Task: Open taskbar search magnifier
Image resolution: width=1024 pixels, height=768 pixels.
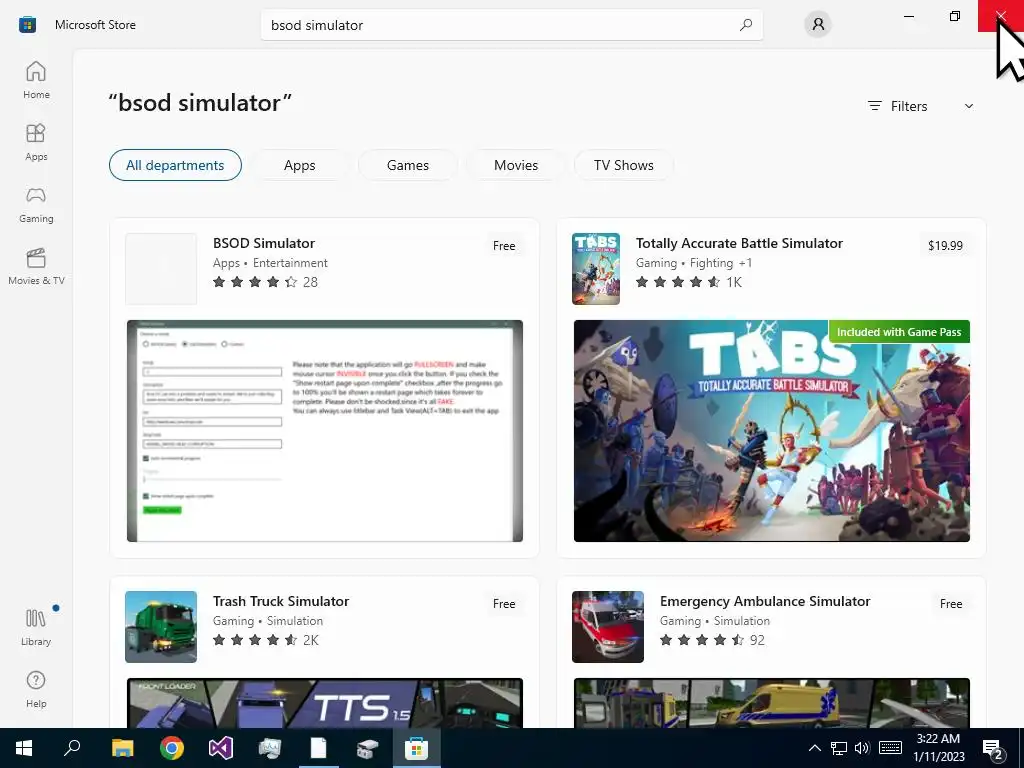Action: click(x=72, y=748)
